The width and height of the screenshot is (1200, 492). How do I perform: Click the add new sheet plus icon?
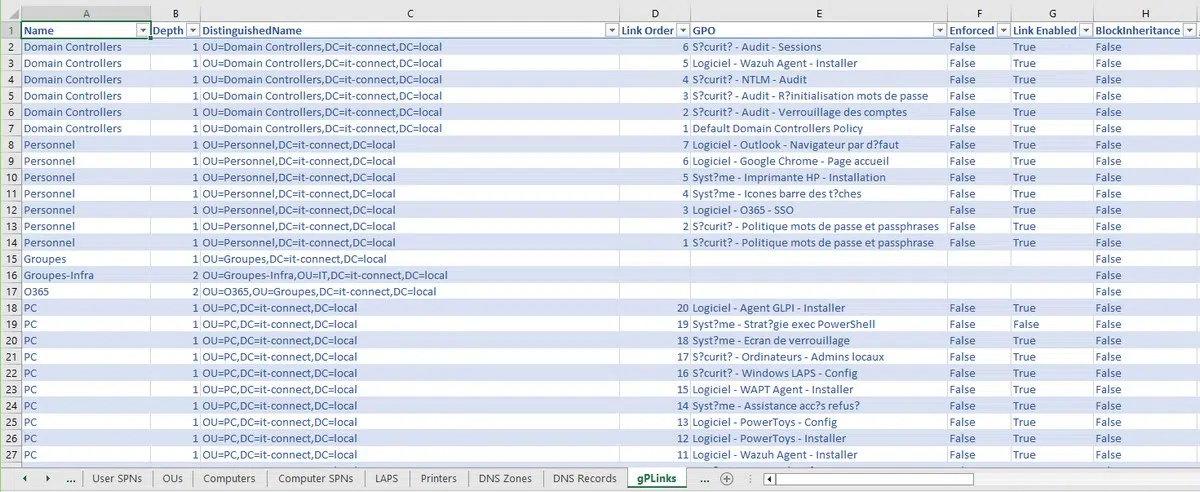[727, 479]
